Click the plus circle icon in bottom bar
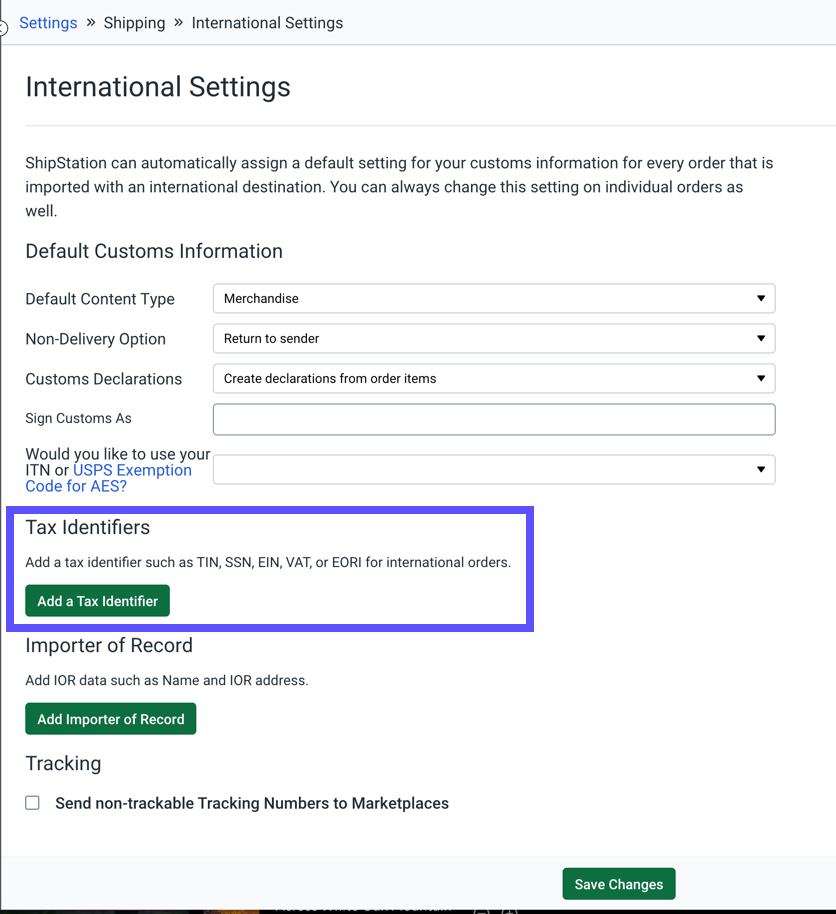 coord(510,911)
